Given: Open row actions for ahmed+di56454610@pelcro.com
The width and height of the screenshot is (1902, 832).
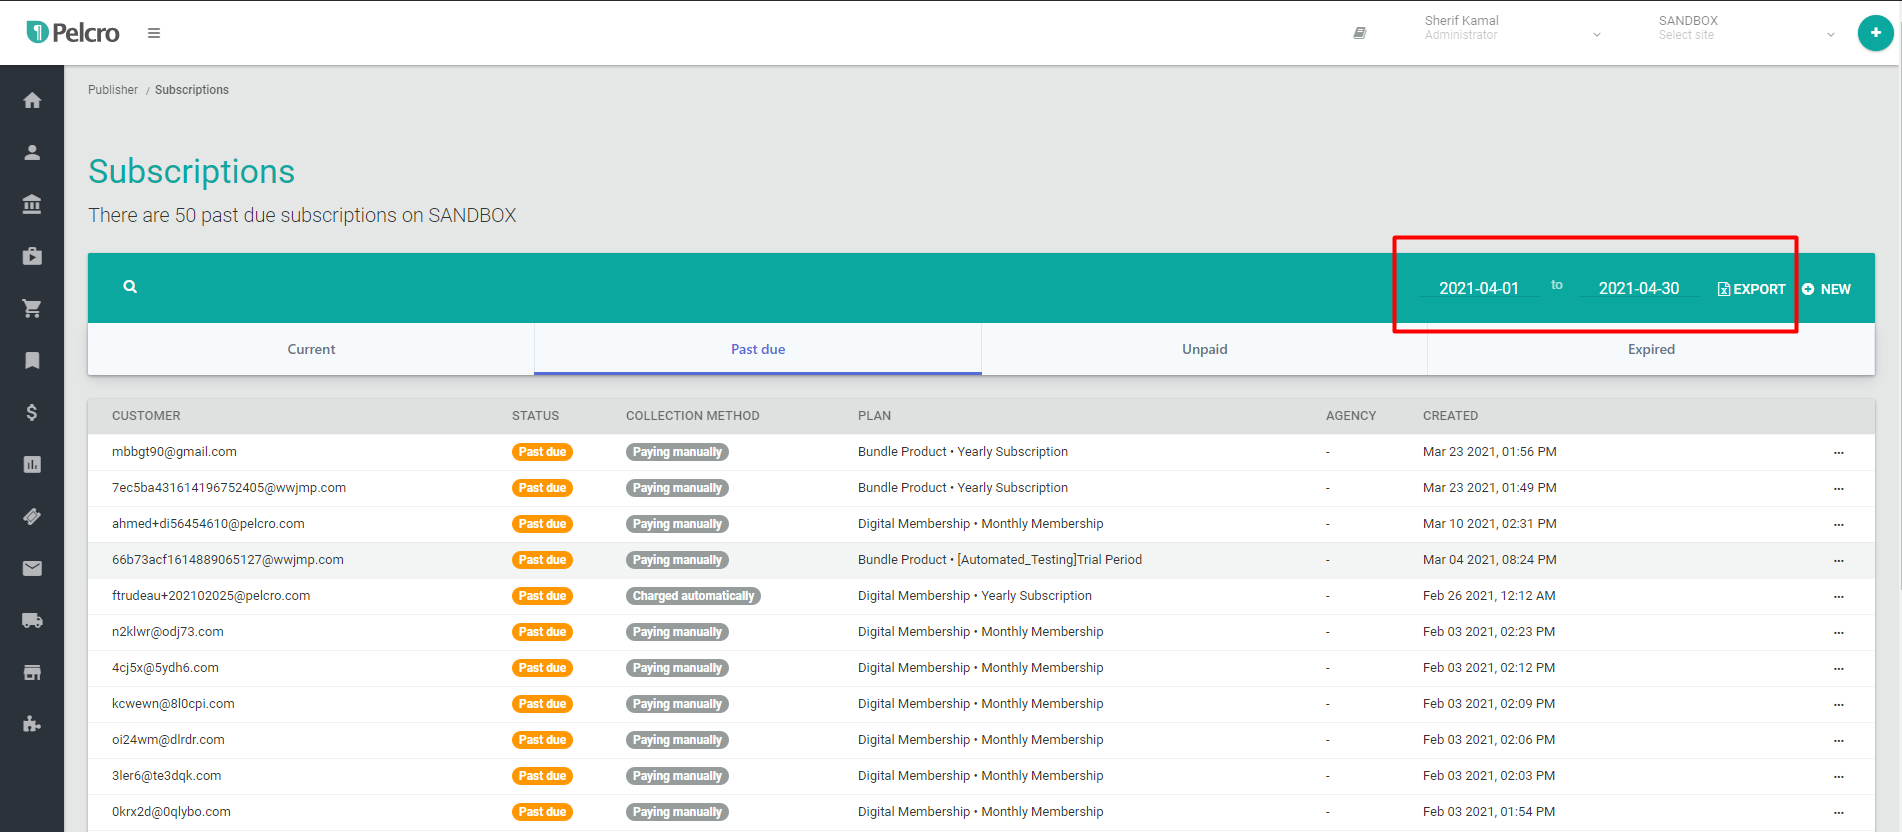Looking at the screenshot, I should [x=1838, y=525].
